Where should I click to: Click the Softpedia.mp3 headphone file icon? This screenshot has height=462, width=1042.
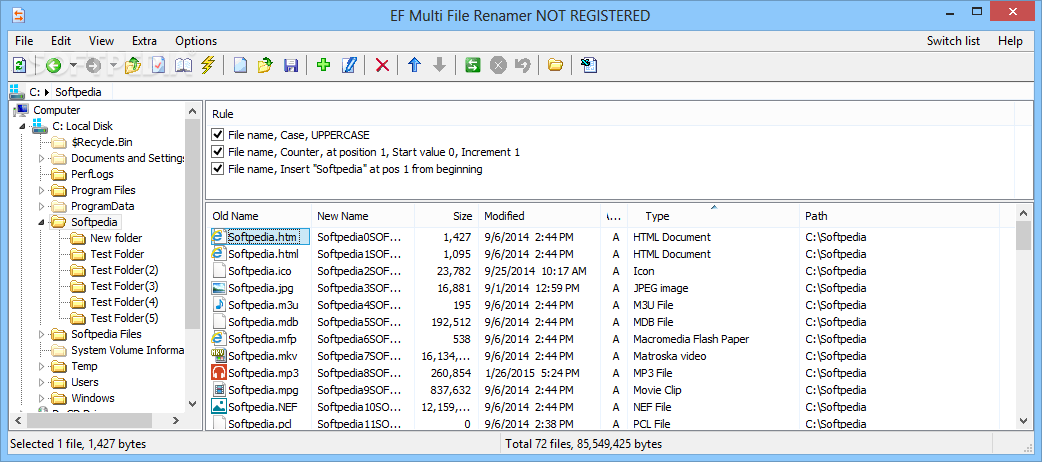click(219, 372)
